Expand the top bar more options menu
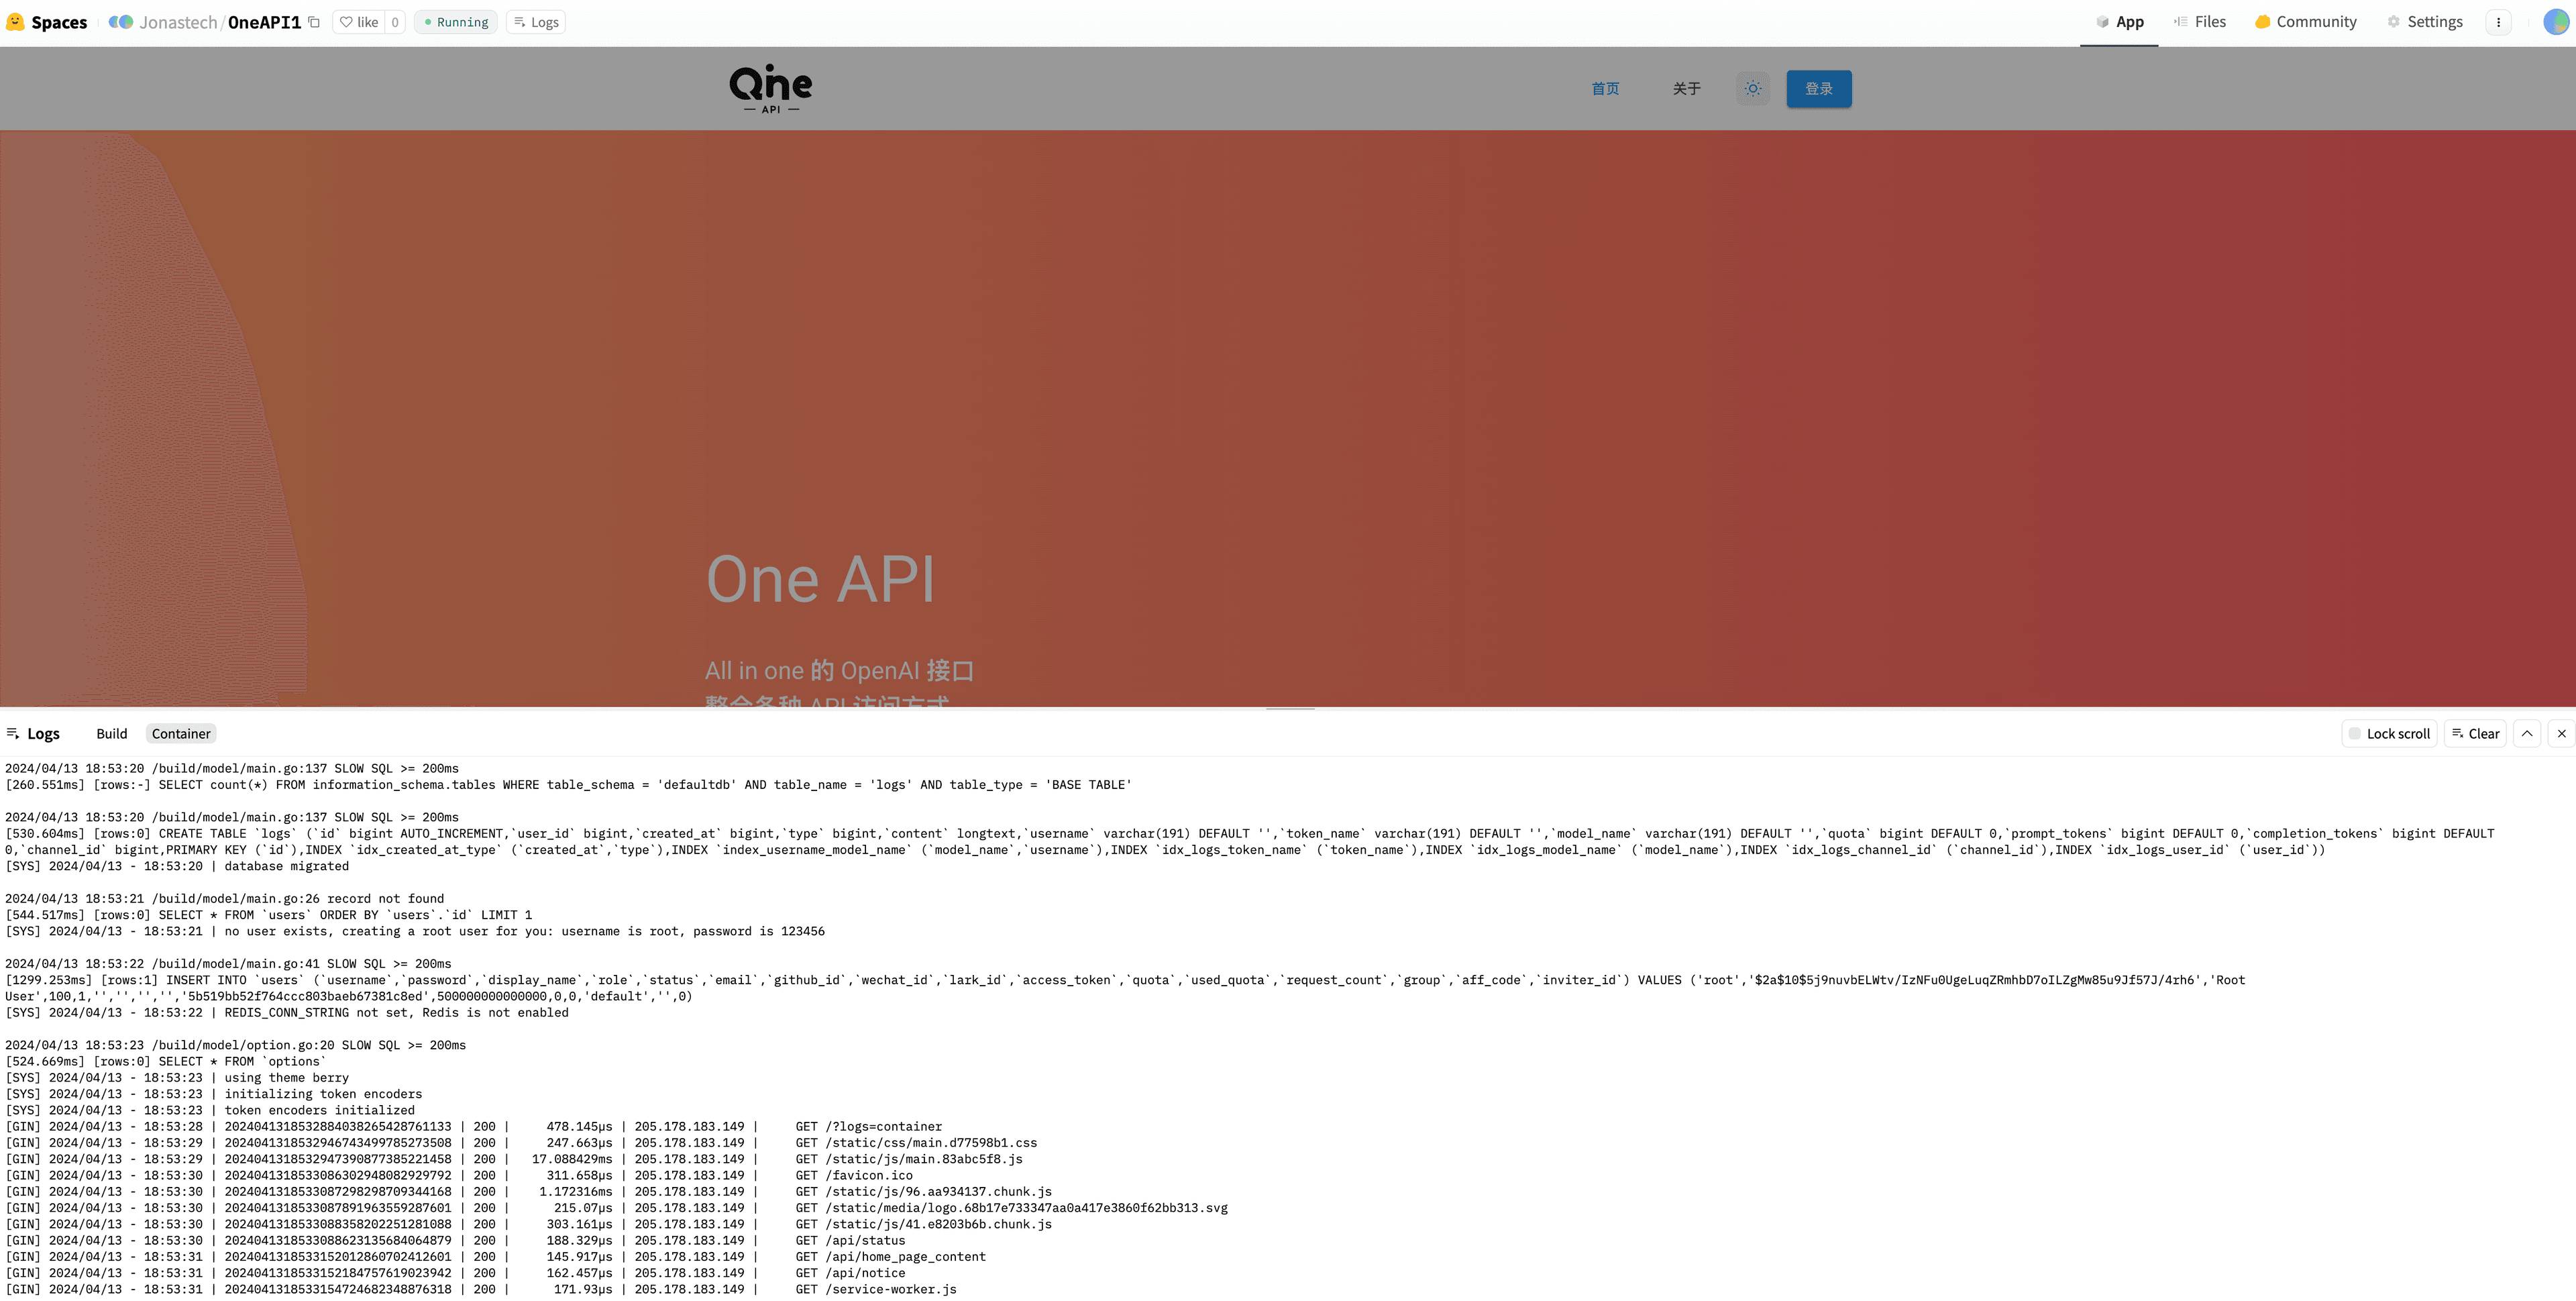The image size is (2576, 1301). click(x=2498, y=21)
